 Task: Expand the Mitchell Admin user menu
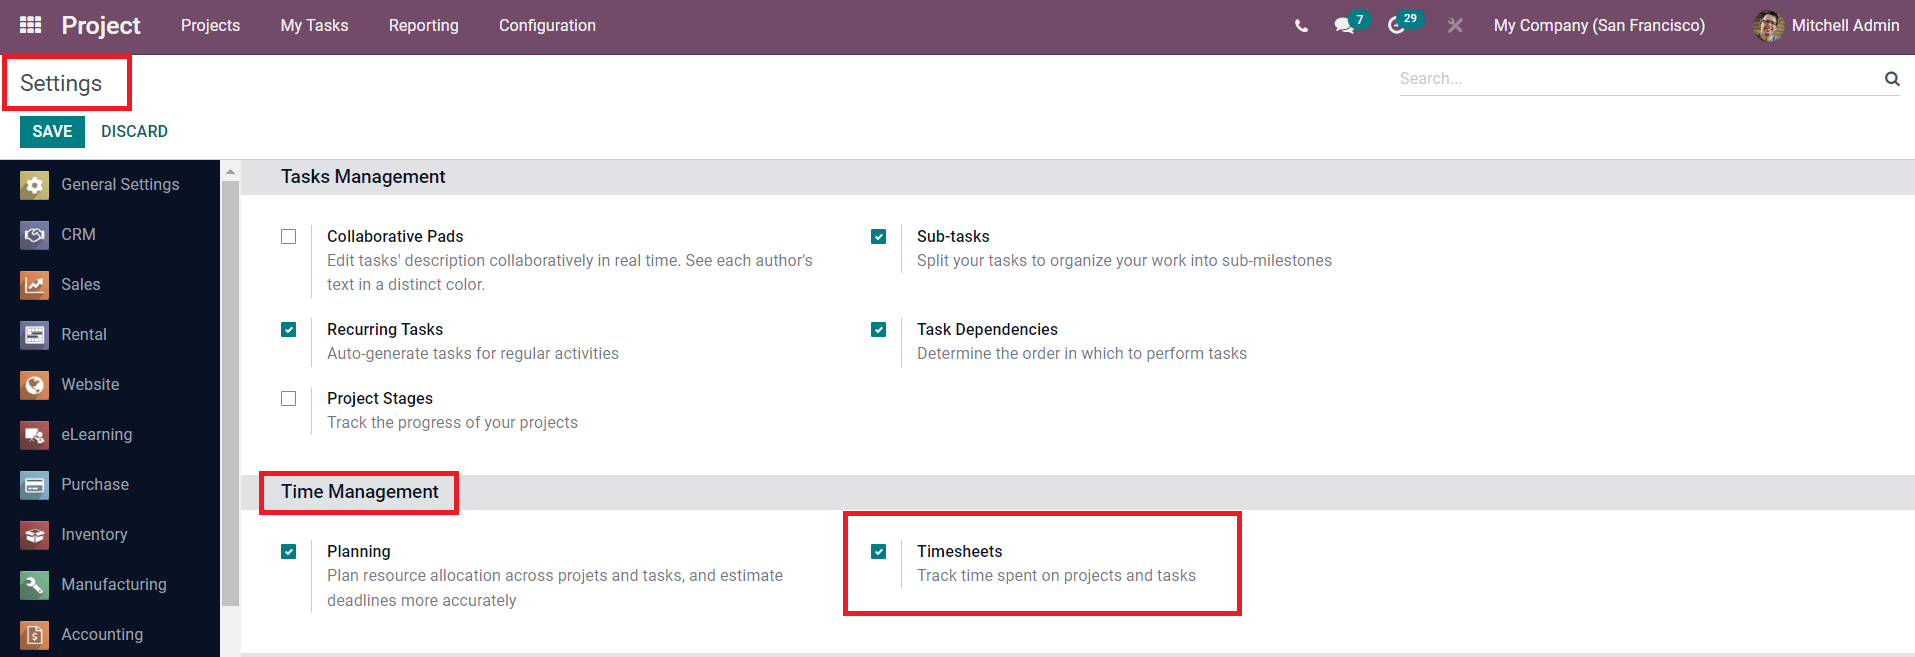tap(1827, 26)
